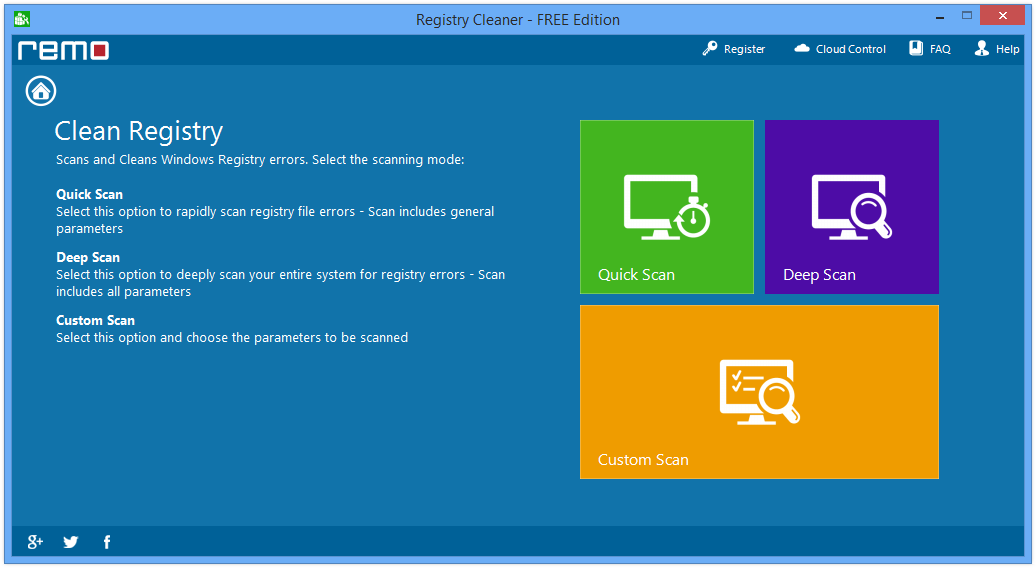1036x568 pixels.
Task: Close the Registry Cleaner window
Action: tap(1003, 15)
